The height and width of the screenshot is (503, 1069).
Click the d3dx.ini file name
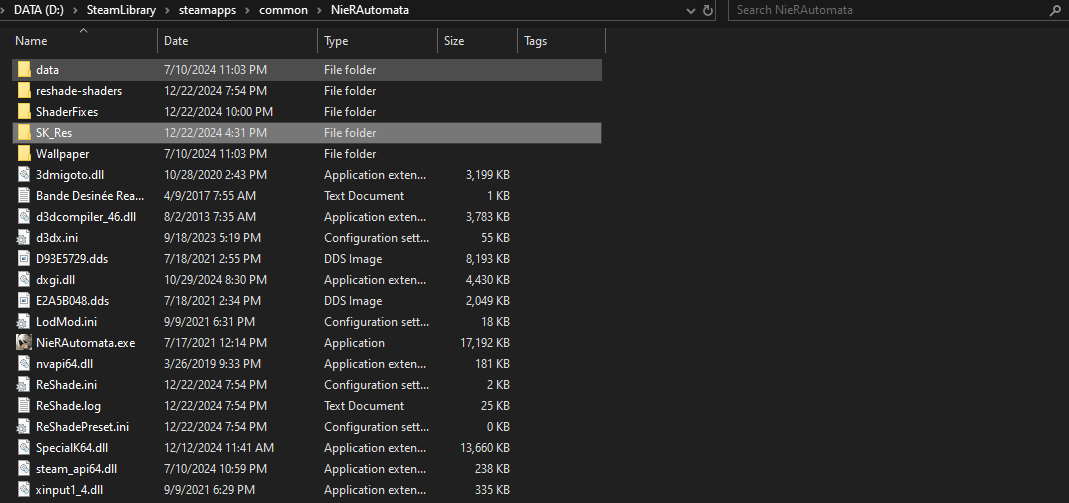point(57,238)
